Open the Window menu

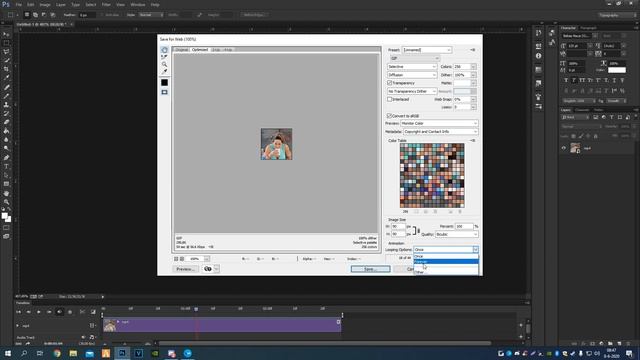coord(138,4)
